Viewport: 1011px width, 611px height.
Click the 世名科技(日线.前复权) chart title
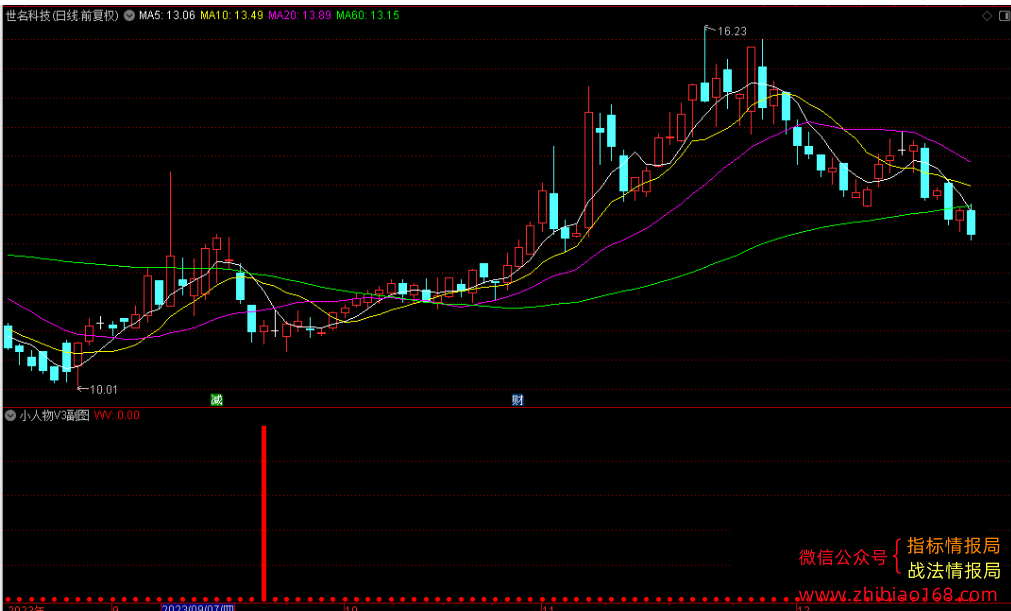tap(63, 15)
